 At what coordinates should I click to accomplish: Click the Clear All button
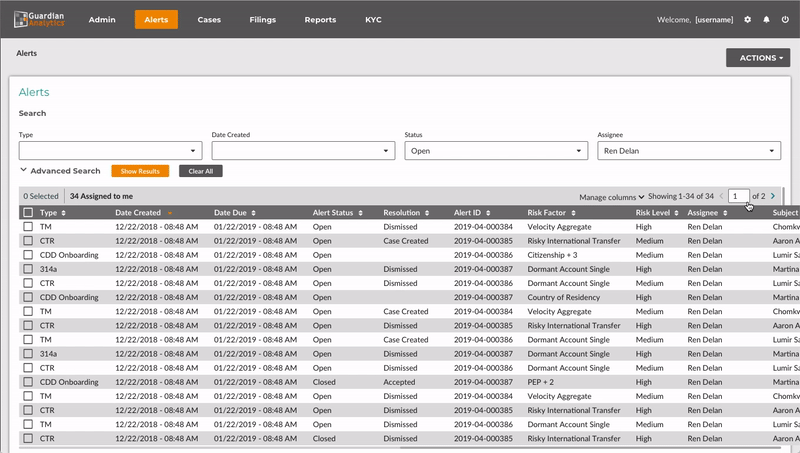[x=201, y=171]
